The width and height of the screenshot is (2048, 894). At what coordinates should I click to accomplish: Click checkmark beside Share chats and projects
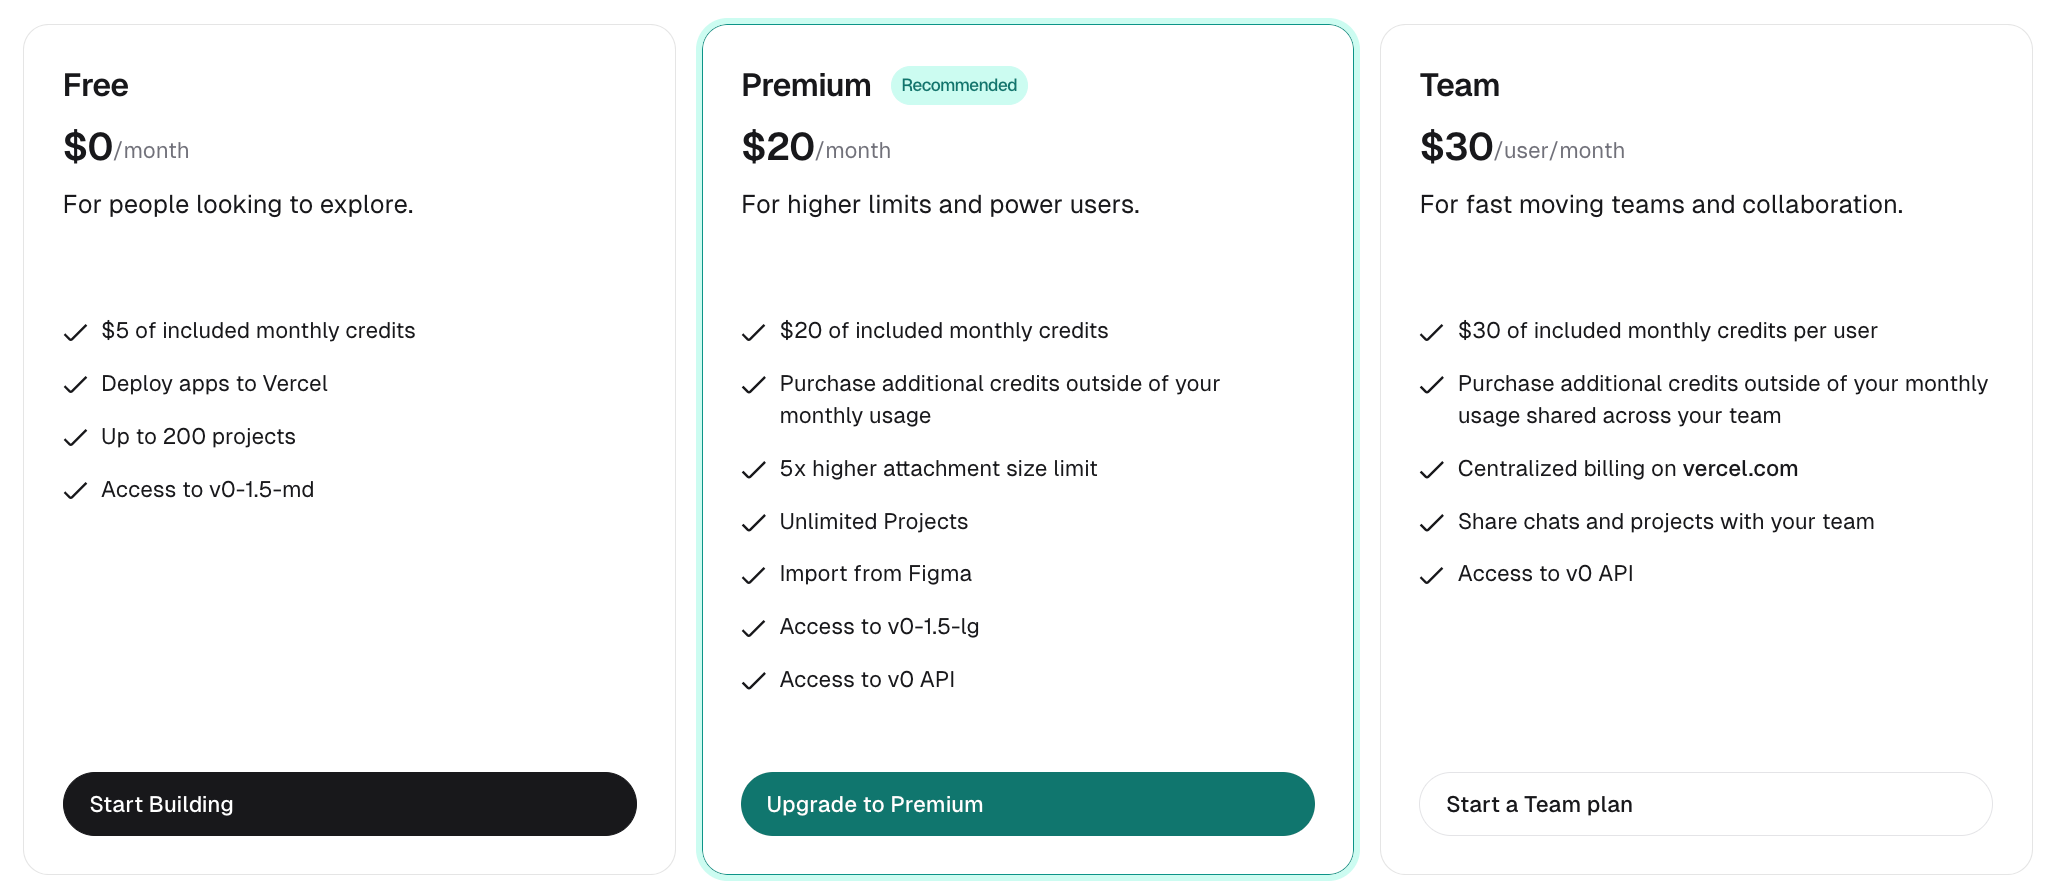click(1431, 523)
